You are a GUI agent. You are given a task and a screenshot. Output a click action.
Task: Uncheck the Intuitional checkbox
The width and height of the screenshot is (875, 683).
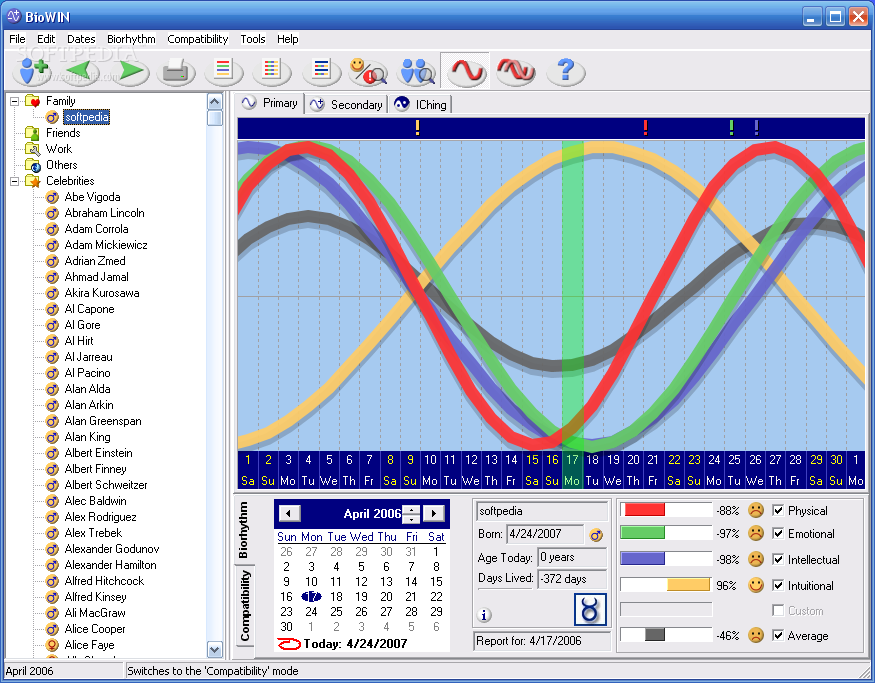[778, 585]
